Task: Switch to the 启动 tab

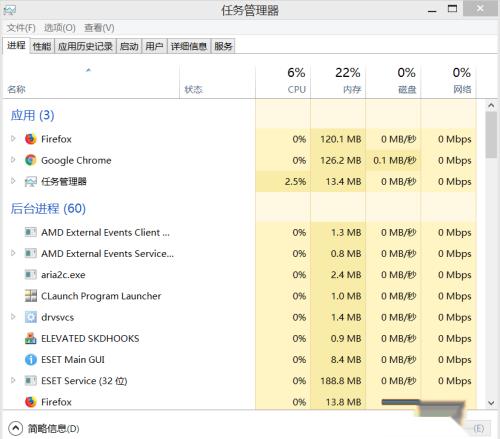Action: 129,46
